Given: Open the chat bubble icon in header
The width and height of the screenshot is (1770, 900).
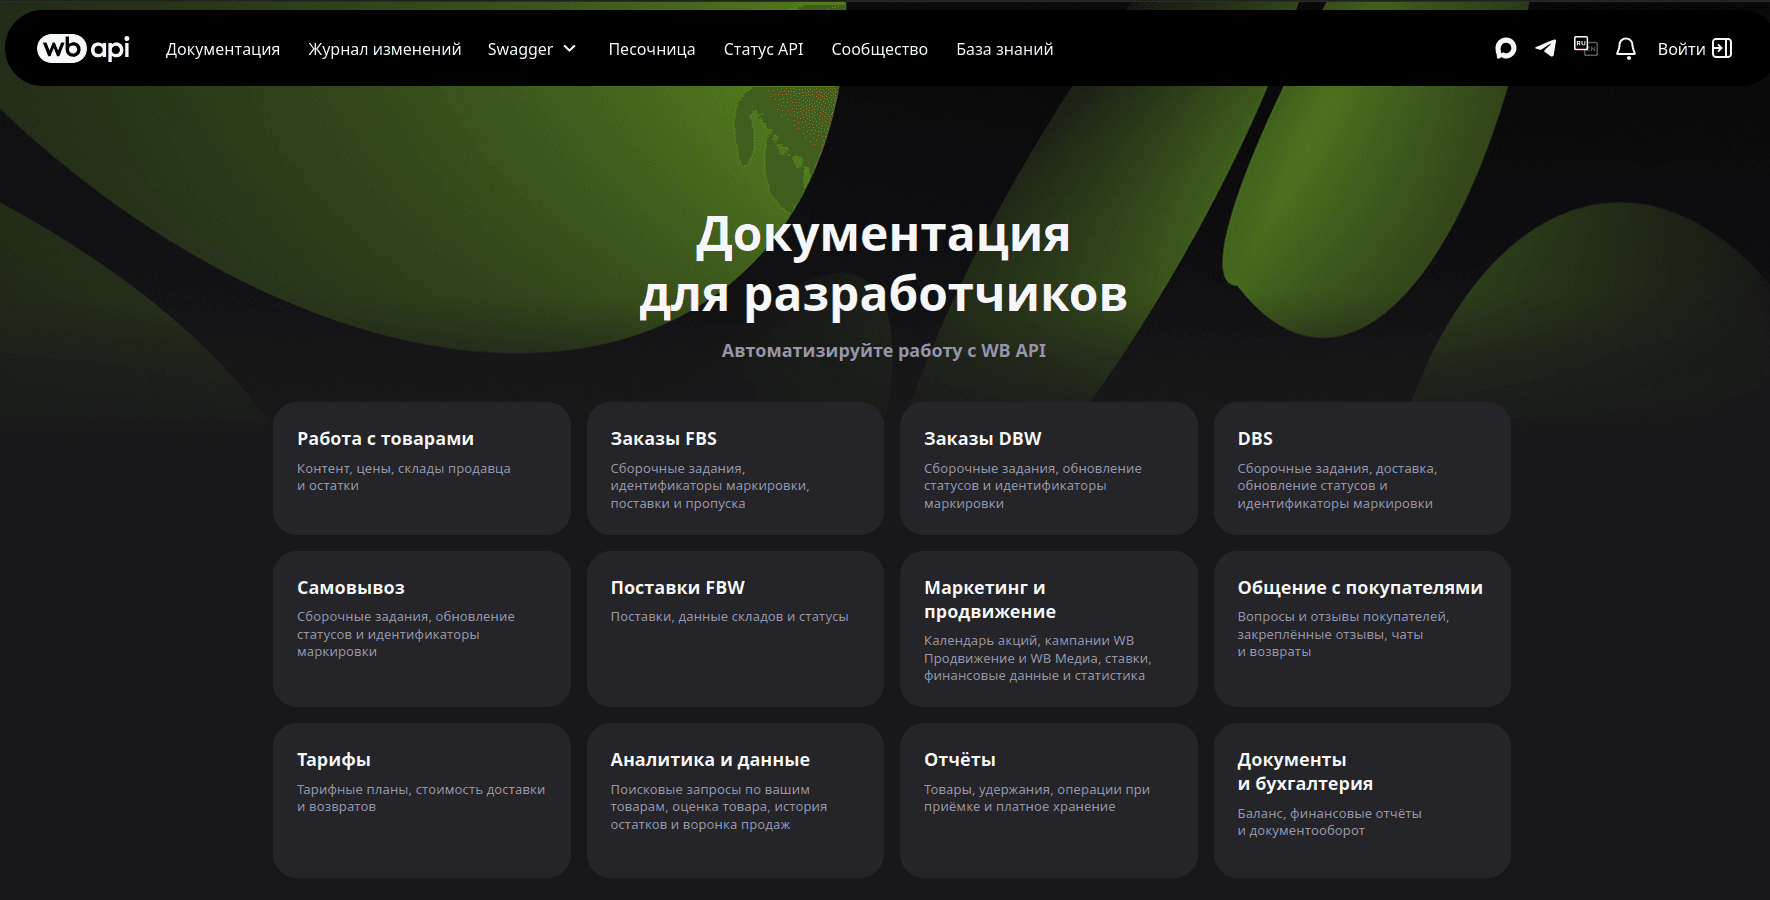Looking at the screenshot, I should click(1505, 49).
